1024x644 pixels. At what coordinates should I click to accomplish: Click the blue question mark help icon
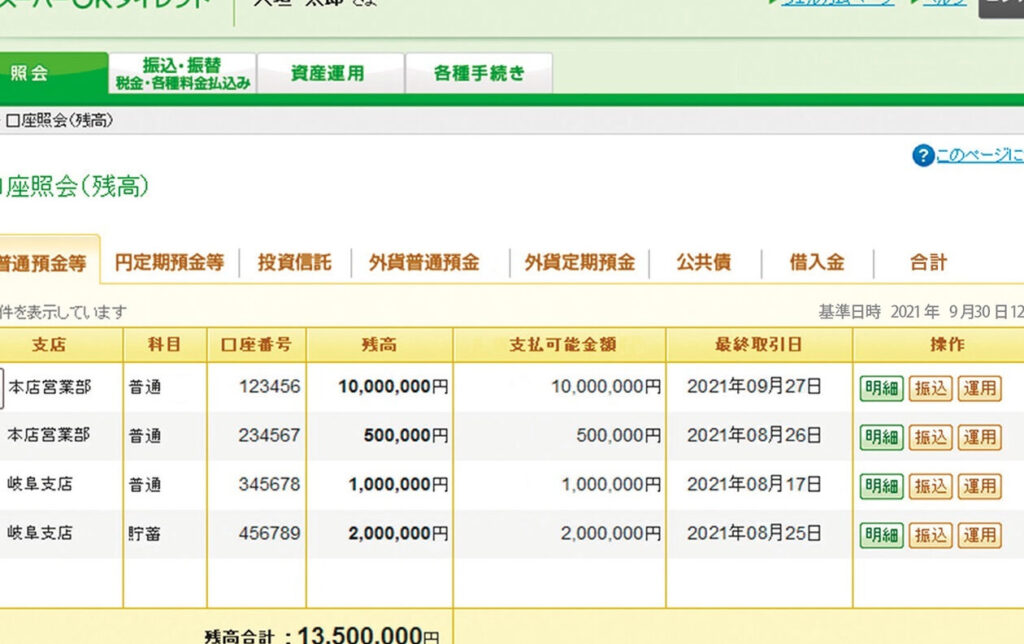click(922, 156)
